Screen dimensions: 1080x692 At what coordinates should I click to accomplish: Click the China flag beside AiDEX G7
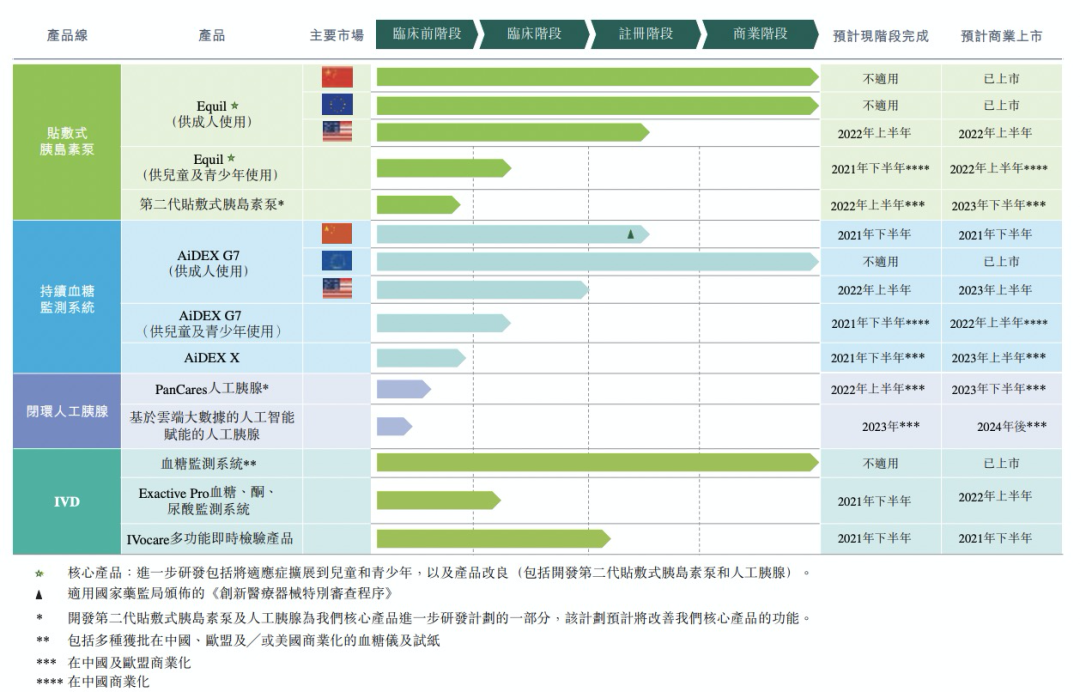coord(337,233)
